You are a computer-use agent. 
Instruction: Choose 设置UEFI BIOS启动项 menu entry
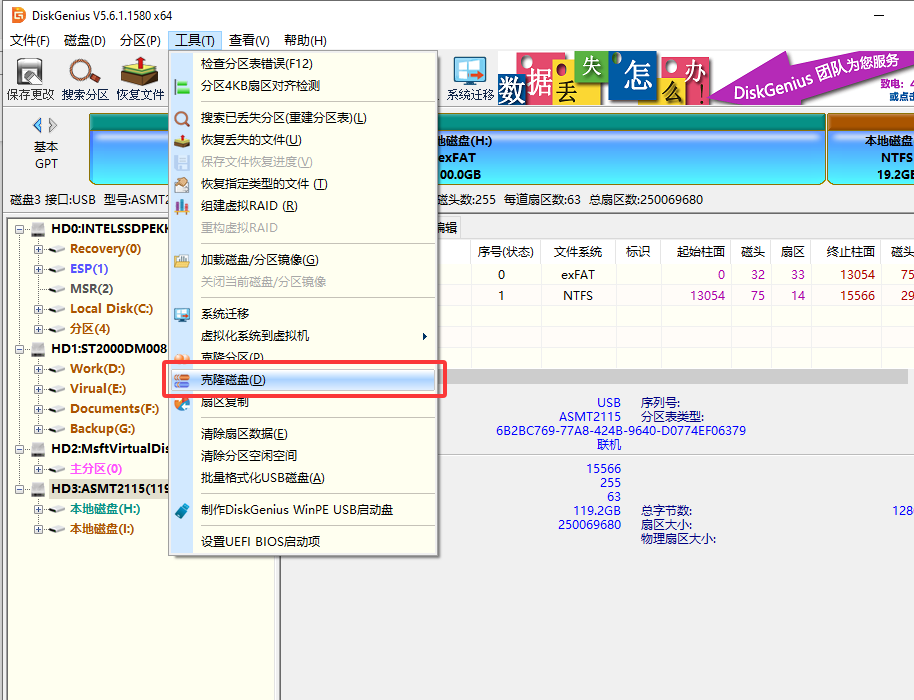click(x=303, y=541)
